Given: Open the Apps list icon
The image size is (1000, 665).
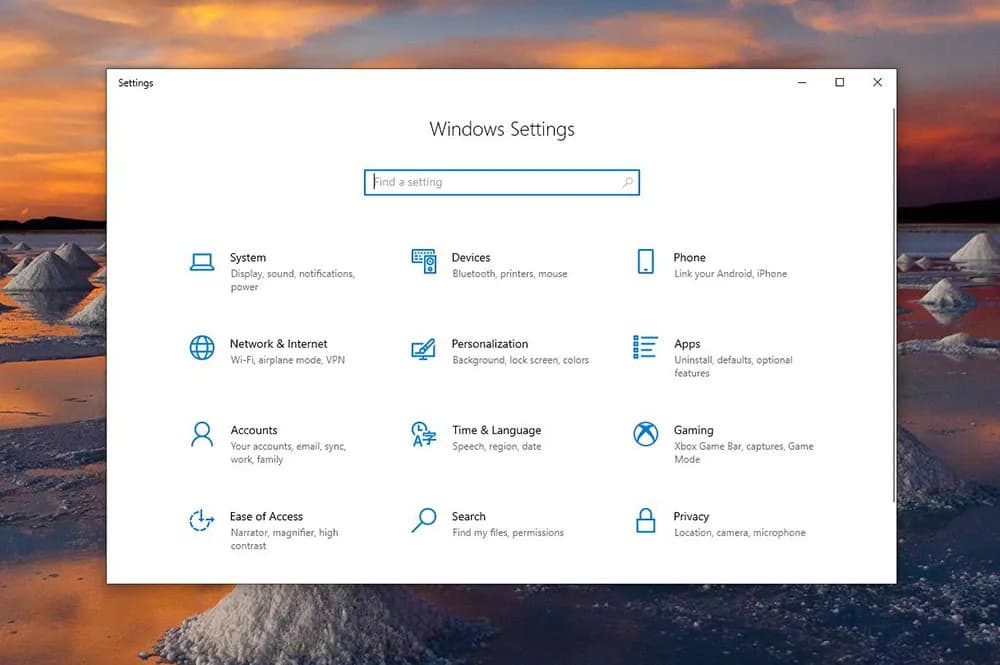Looking at the screenshot, I should point(645,348).
